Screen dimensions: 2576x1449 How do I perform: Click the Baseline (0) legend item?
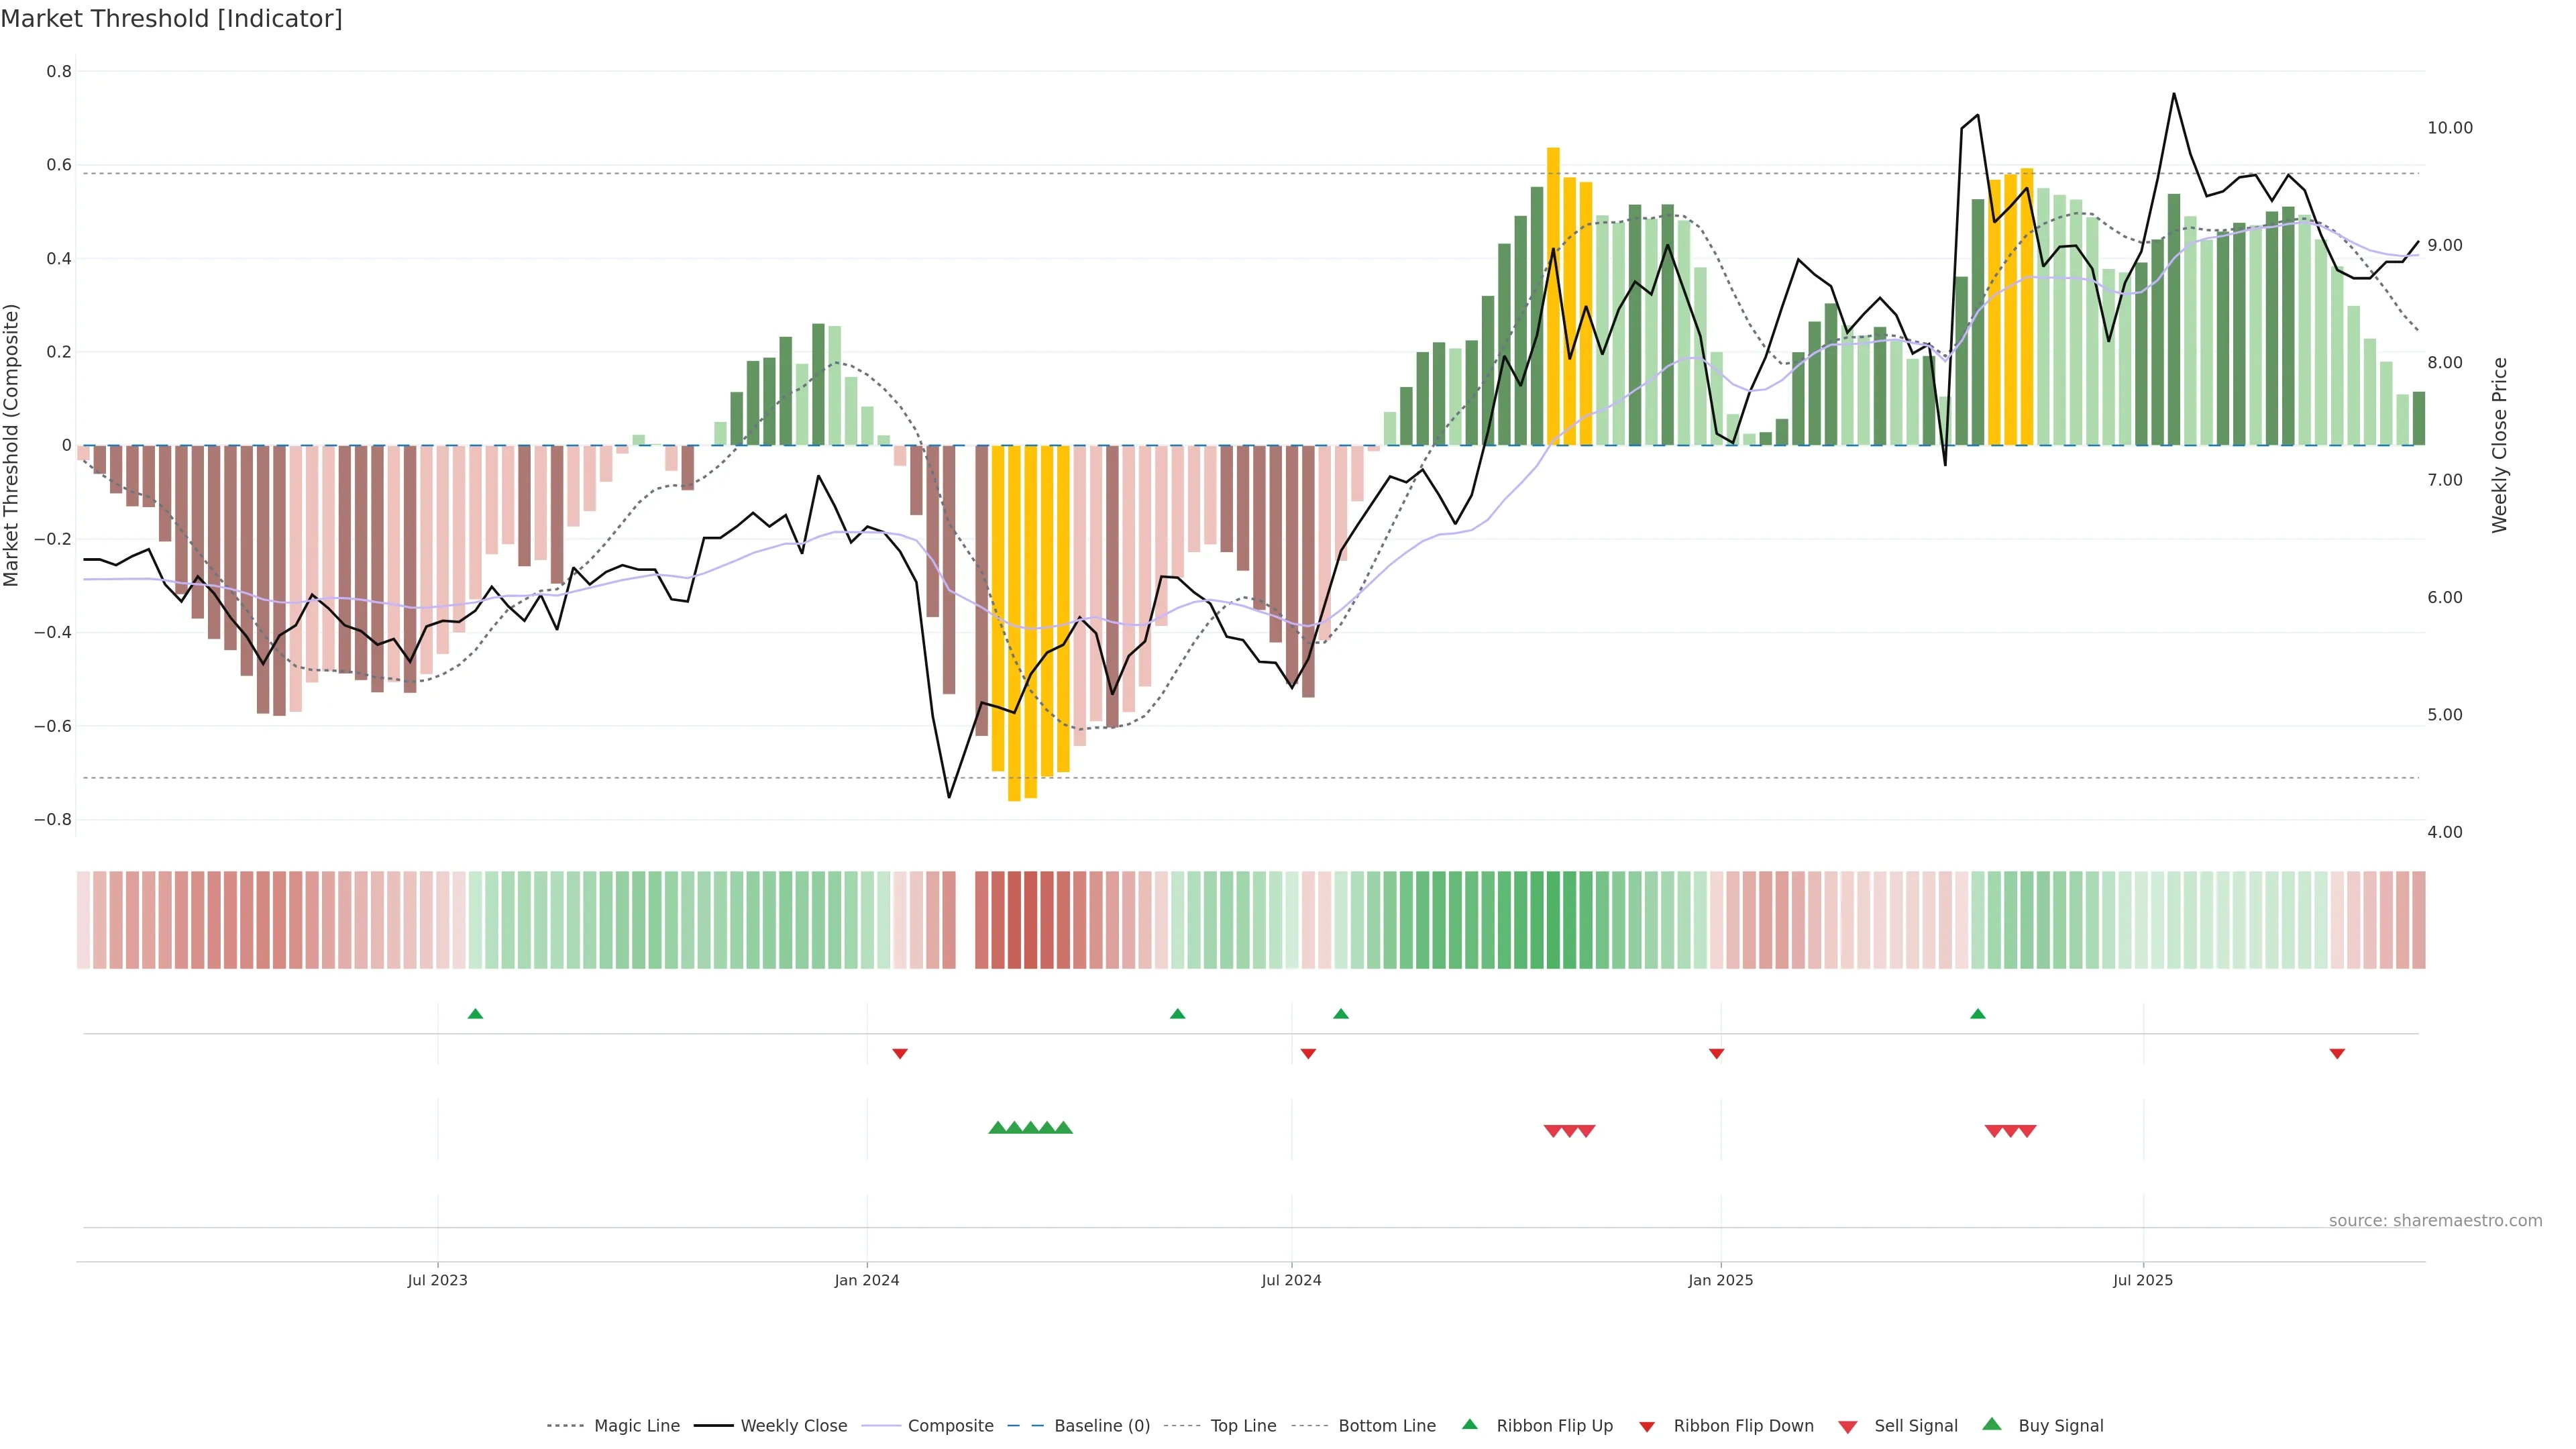[x=1101, y=1425]
